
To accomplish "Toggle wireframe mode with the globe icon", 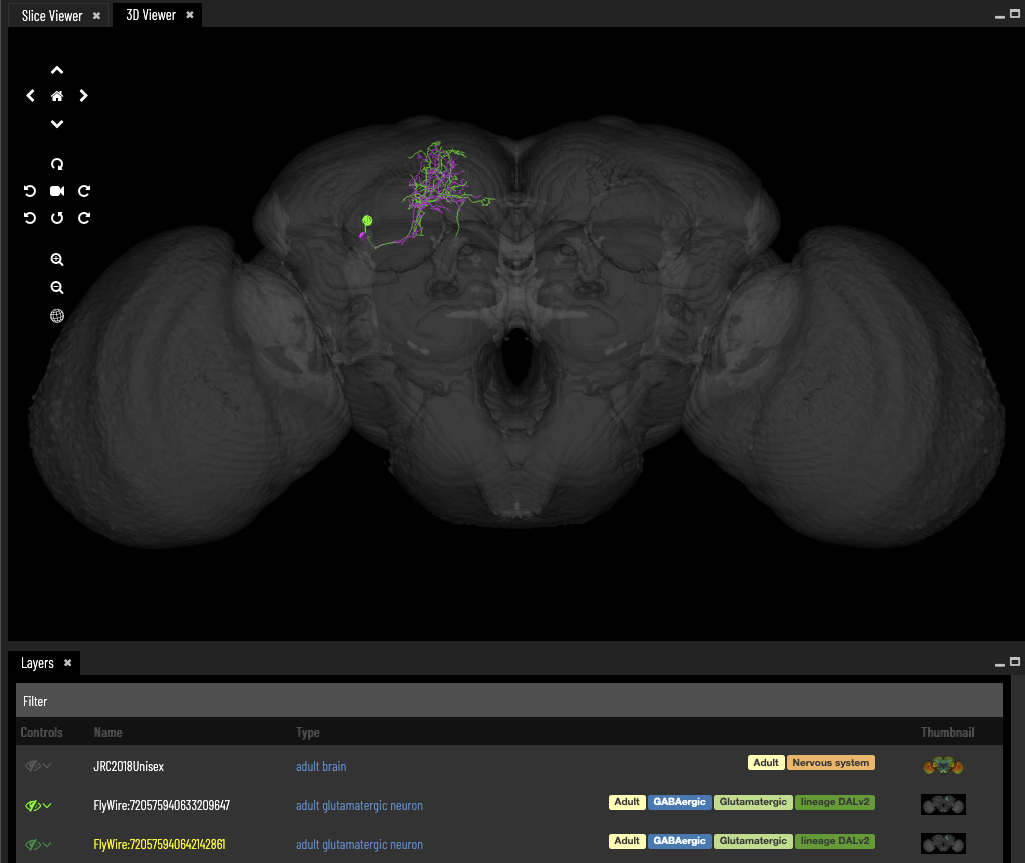I will click(57, 316).
